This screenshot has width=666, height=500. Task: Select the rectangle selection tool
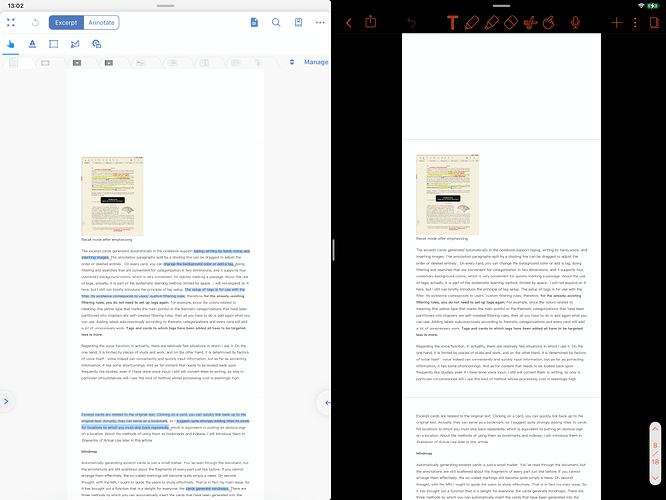(x=54, y=44)
